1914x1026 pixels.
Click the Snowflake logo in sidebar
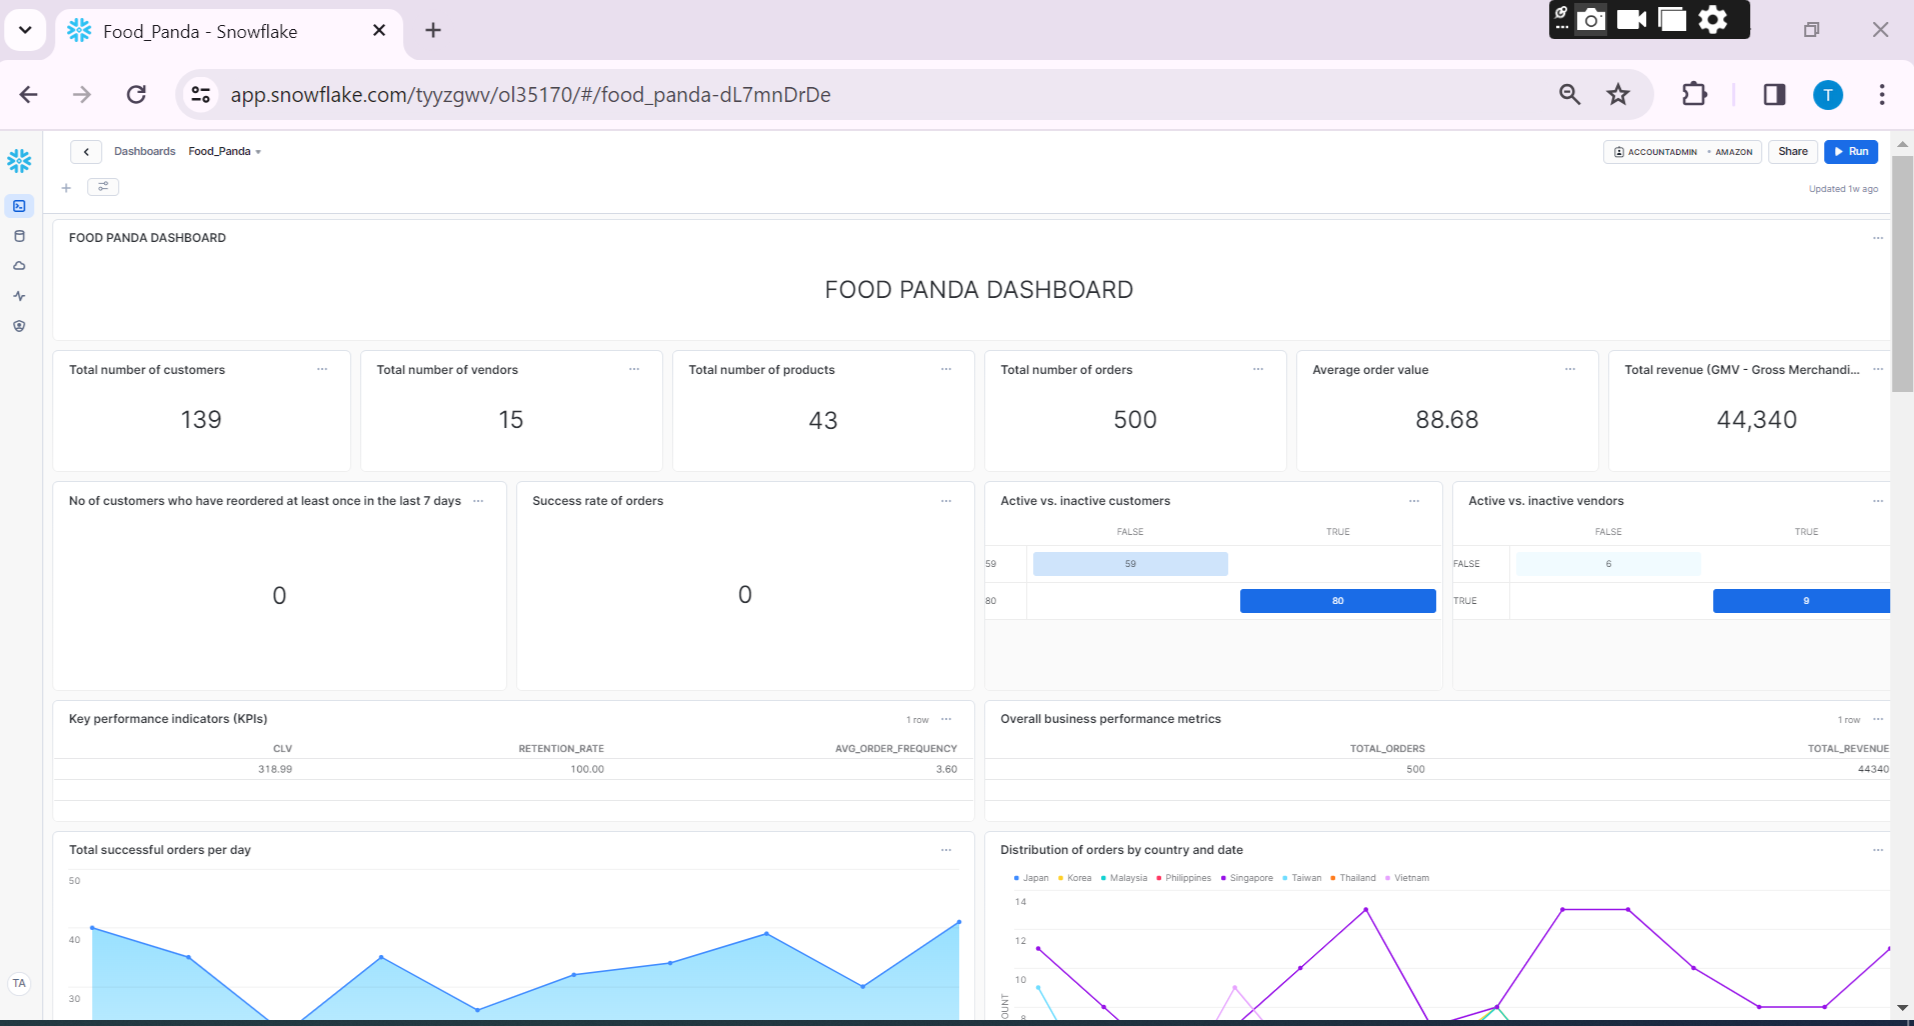tap(19, 161)
